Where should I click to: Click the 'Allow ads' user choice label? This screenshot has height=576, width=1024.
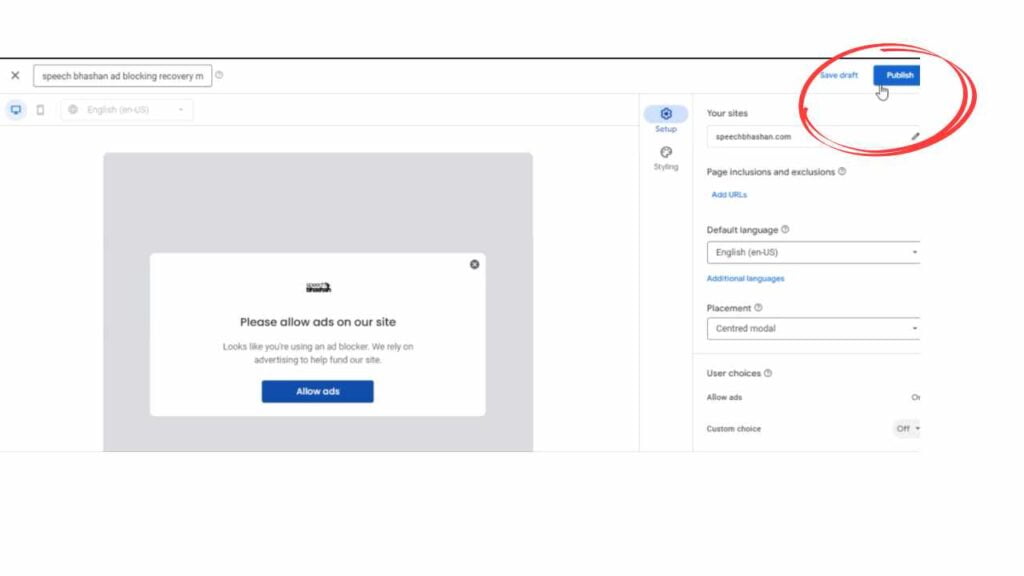click(x=724, y=397)
